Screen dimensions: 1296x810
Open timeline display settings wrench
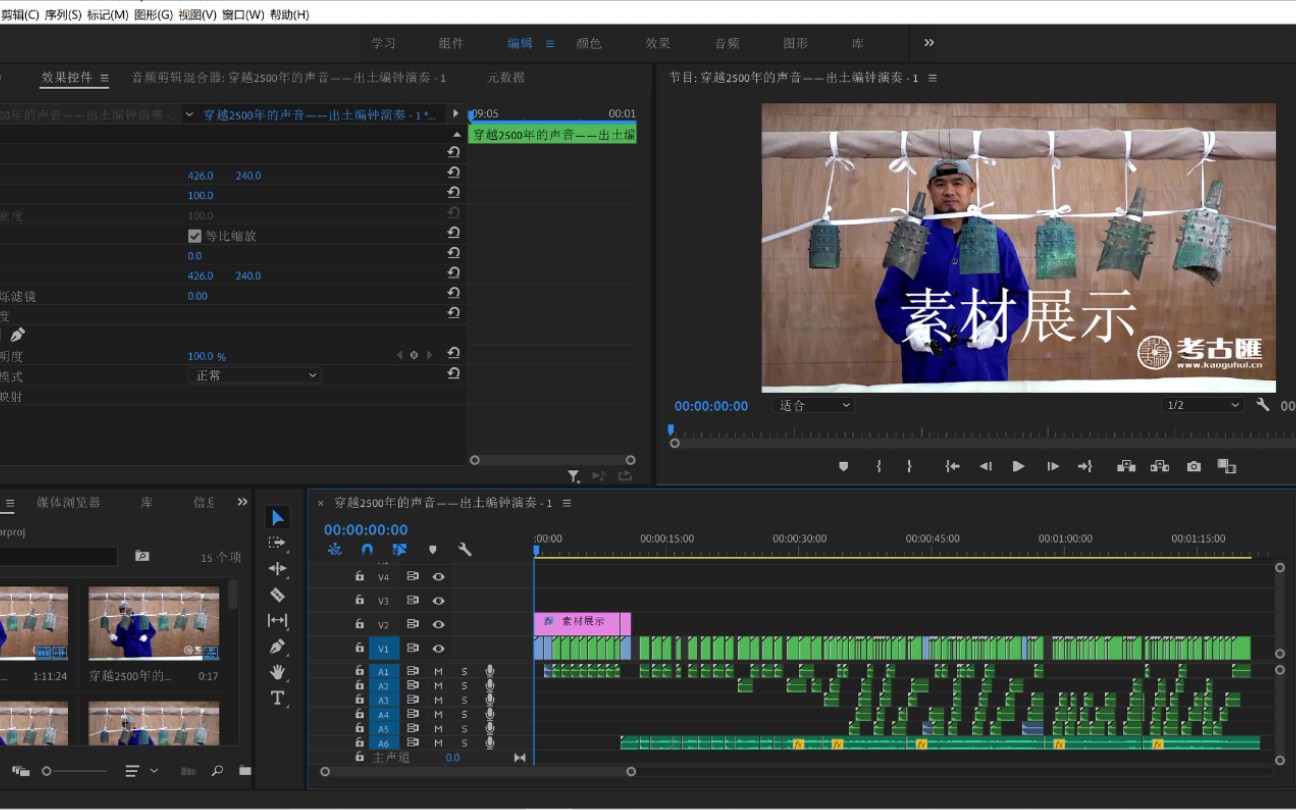click(x=464, y=549)
